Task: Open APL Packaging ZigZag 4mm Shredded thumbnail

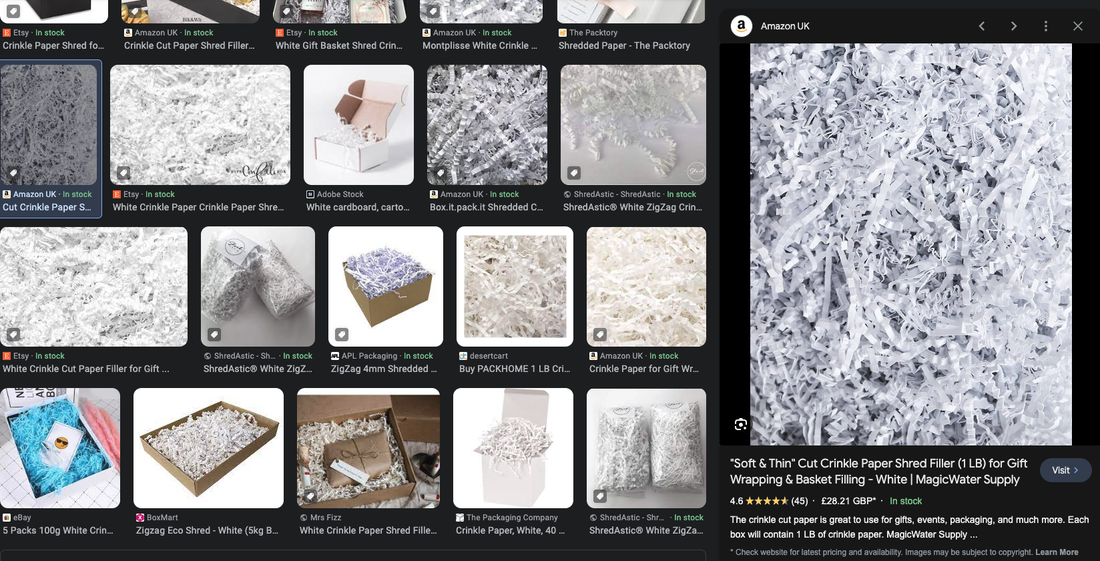Action: [386, 286]
